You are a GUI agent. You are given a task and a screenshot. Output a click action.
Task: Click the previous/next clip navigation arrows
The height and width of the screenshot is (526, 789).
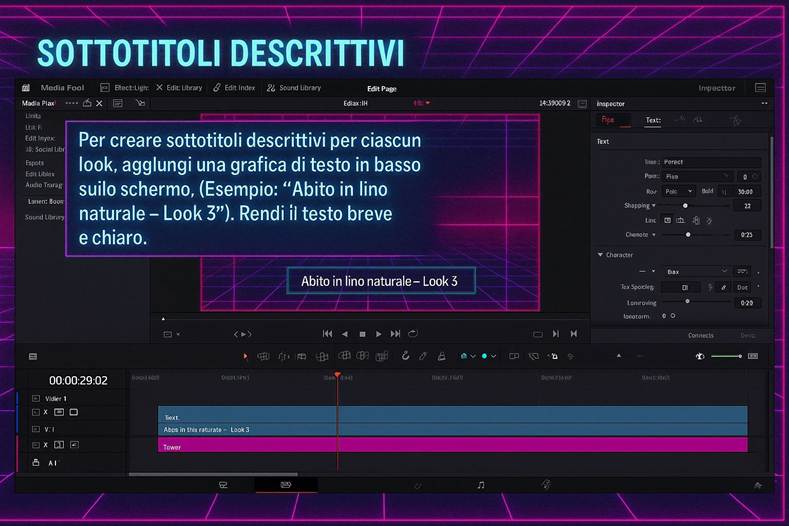[x=243, y=334]
